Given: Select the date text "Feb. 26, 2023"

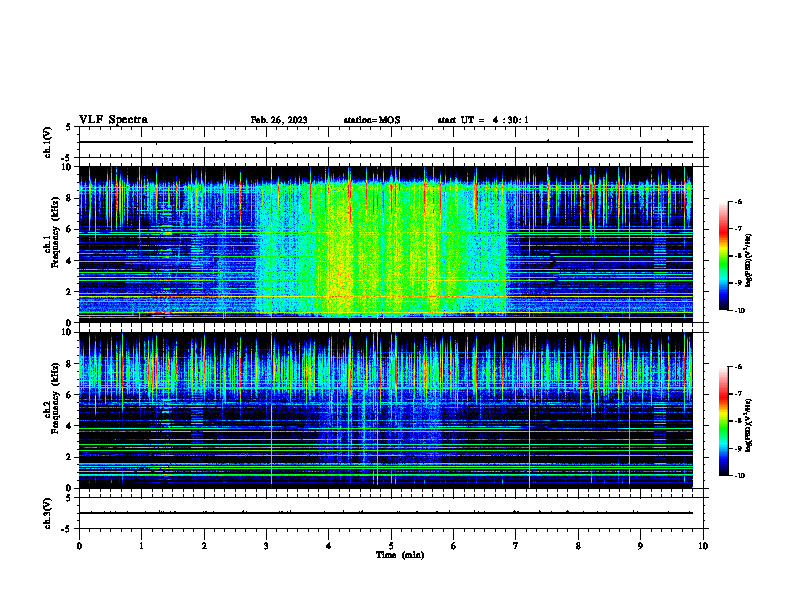Looking at the screenshot, I should pyautogui.click(x=279, y=120).
